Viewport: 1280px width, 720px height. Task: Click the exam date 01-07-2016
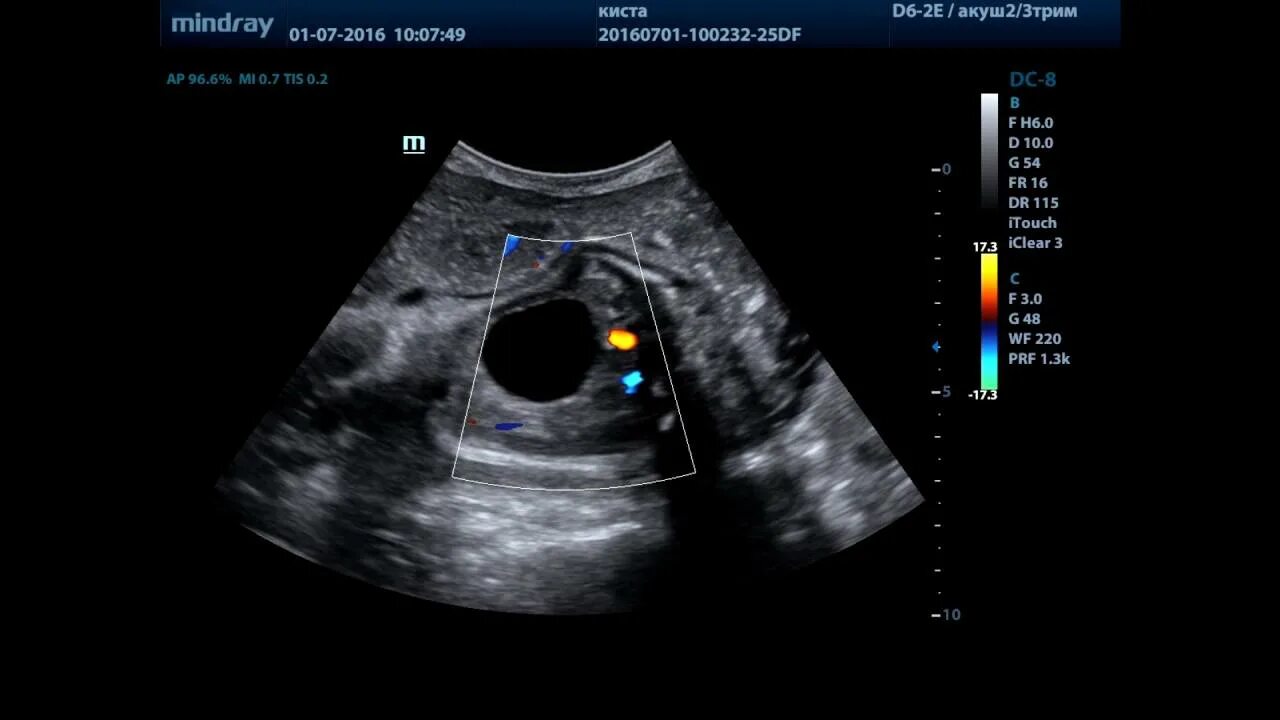(337, 34)
